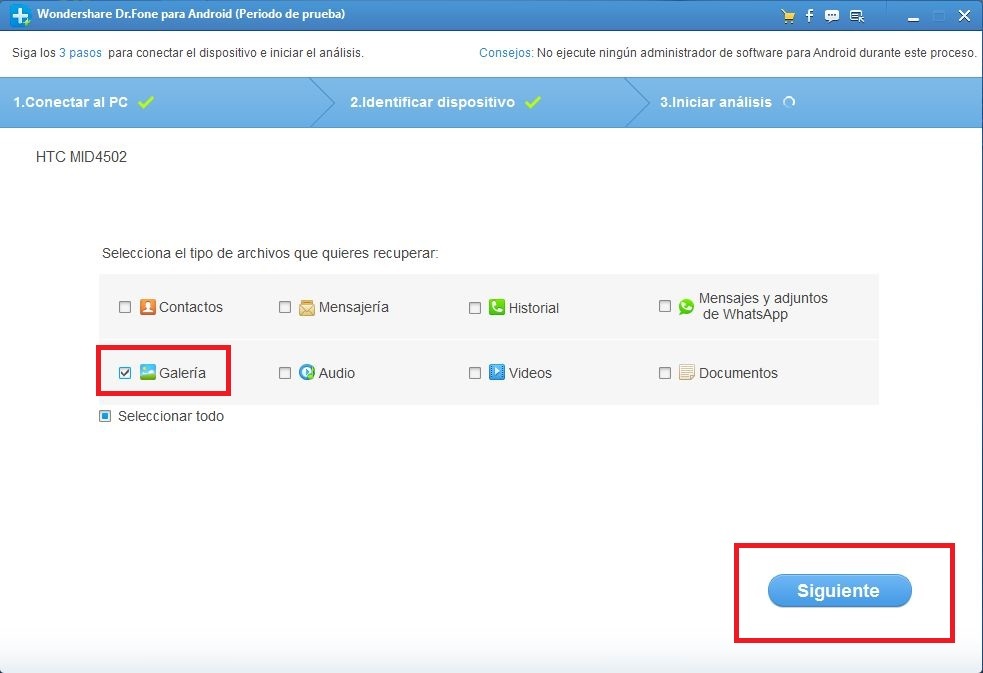
Task: Click the Dr.Fone app logo
Action: click(x=19, y=16)
